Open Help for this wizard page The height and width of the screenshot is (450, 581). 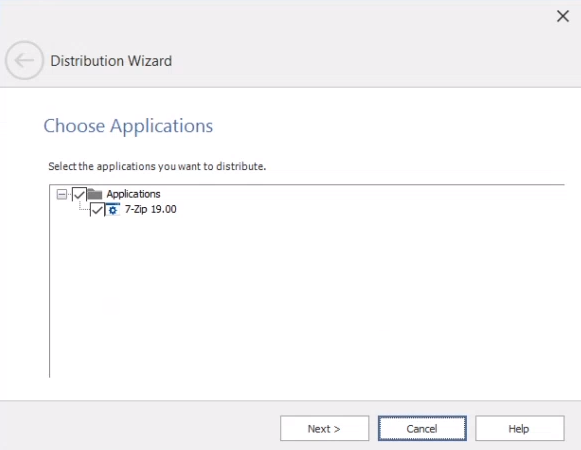[520, 429]
